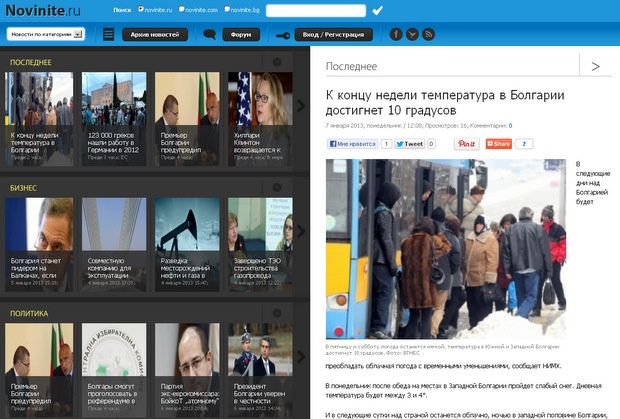620x419 pixels.
Task: Open the Новости по категориям dropdown
Action: pos(46,34)
